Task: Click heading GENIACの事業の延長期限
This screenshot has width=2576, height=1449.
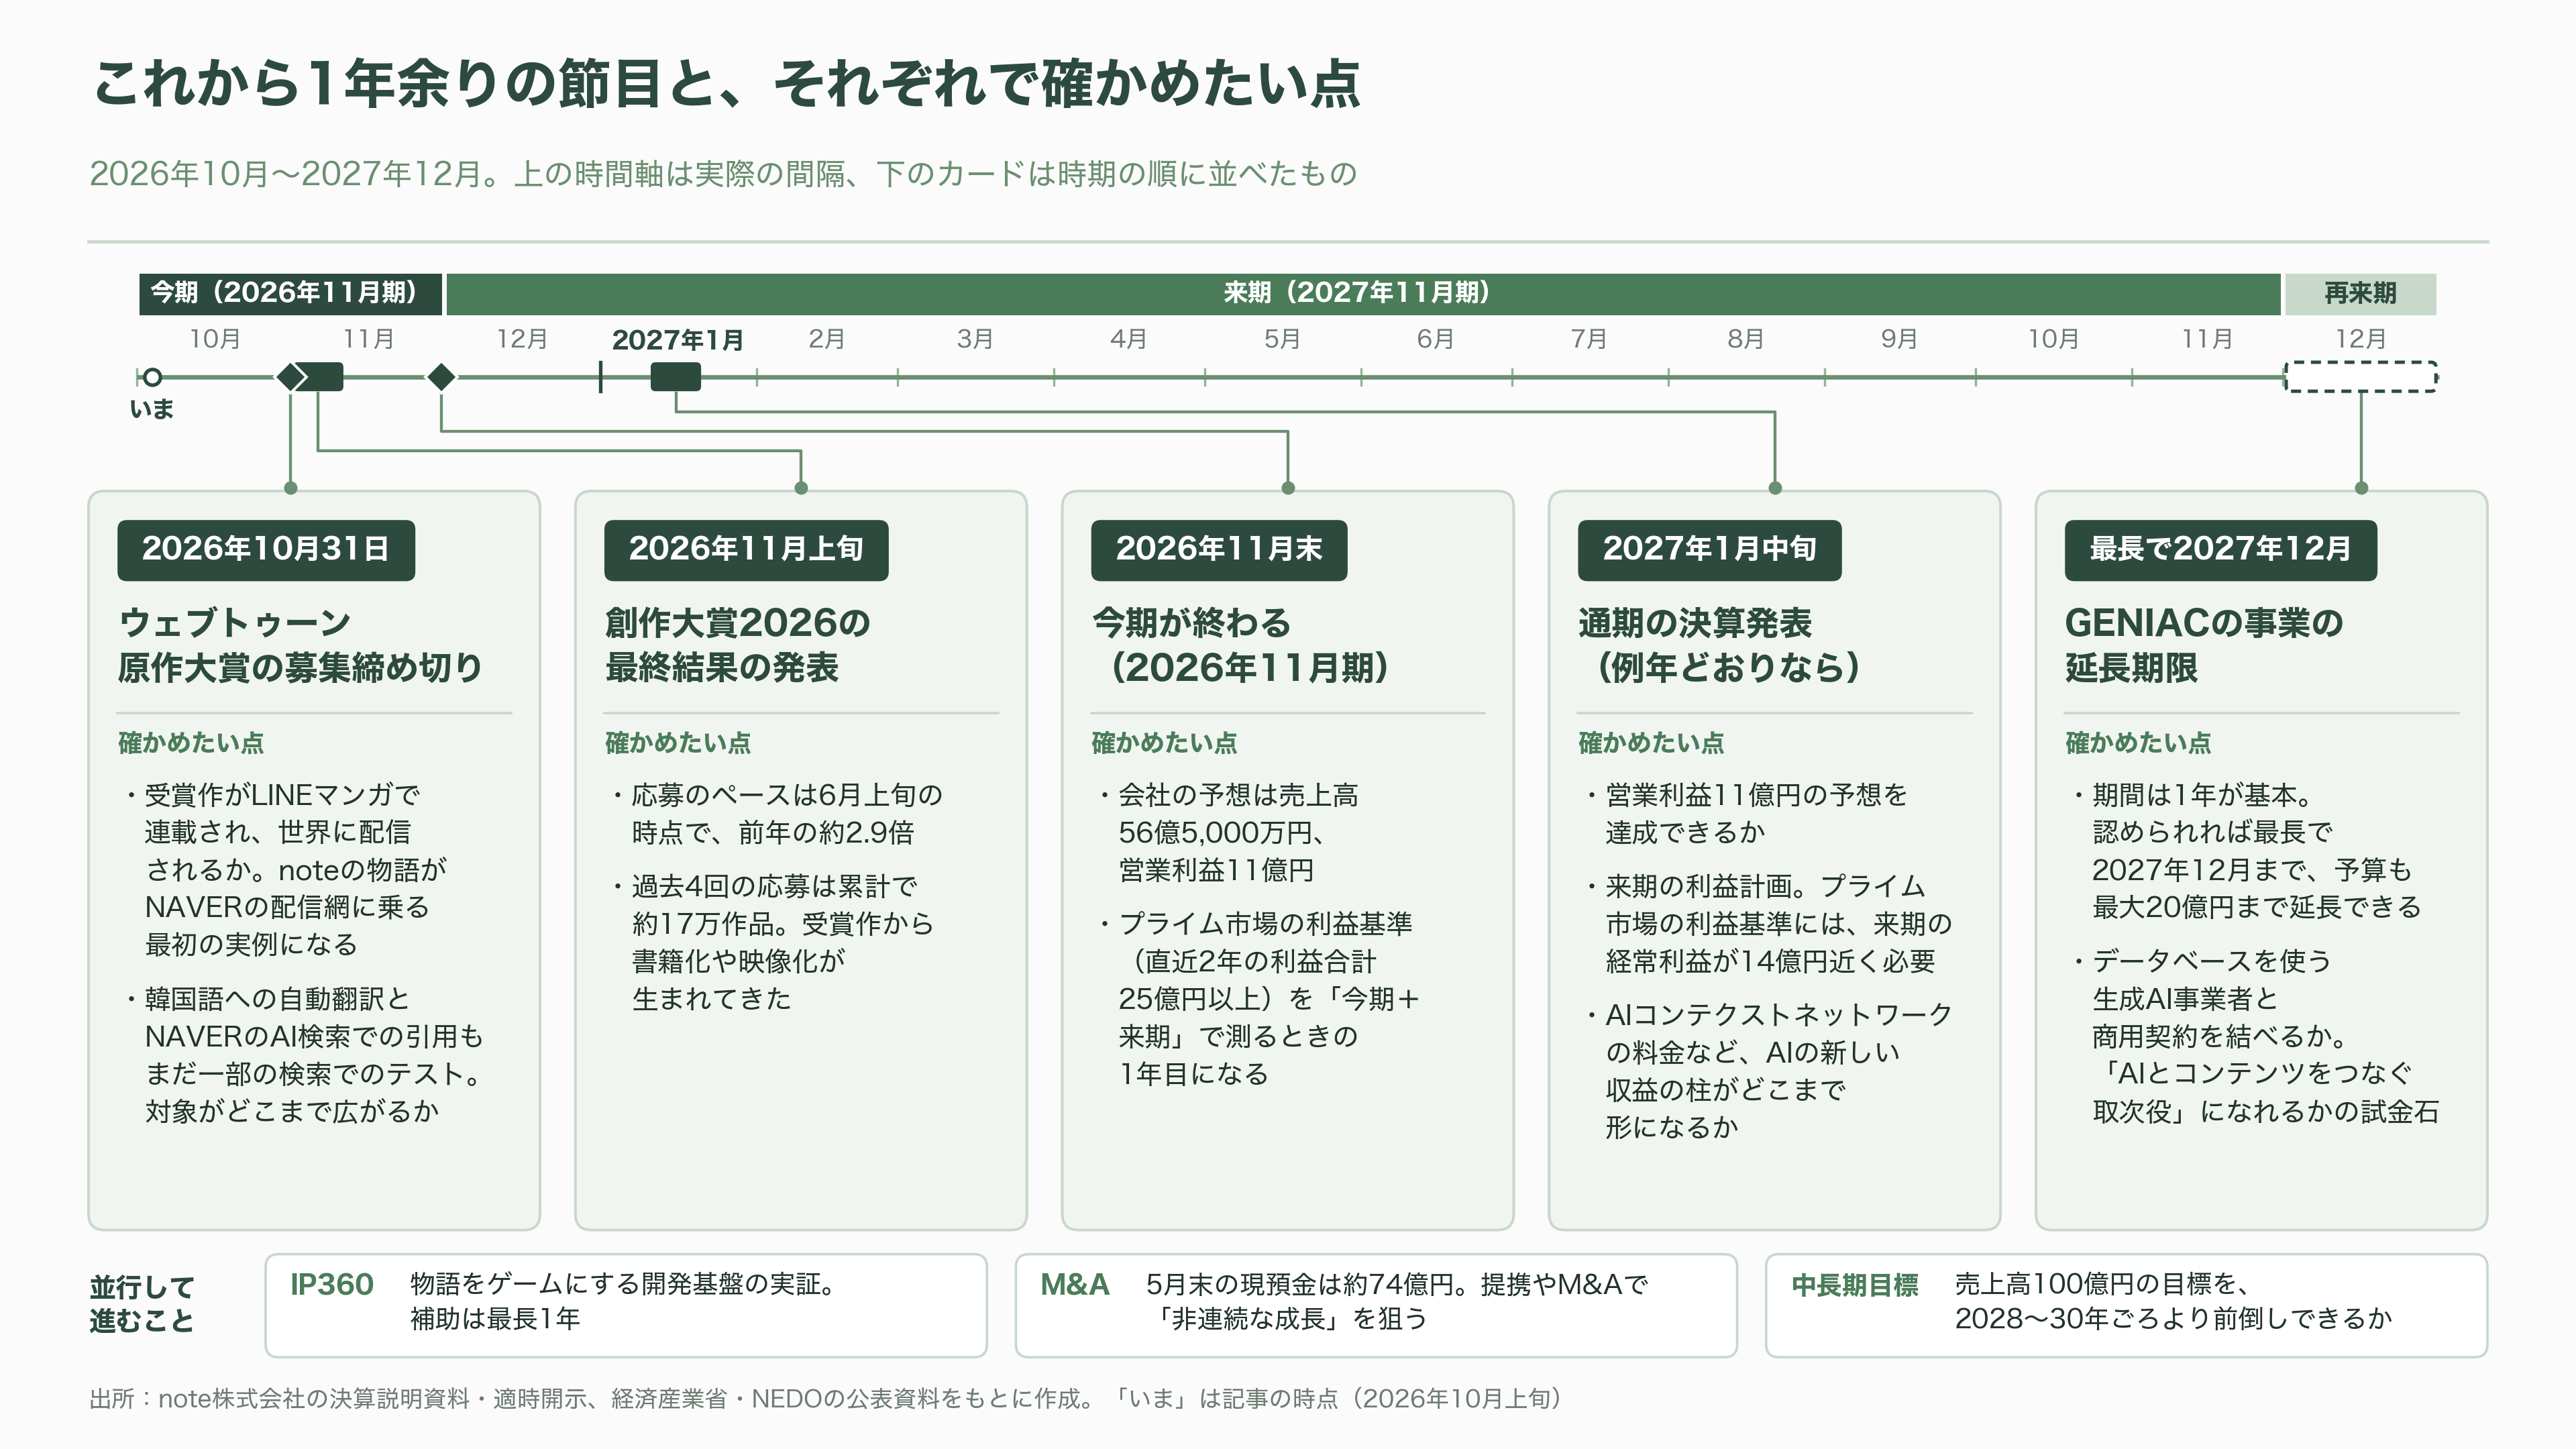Action: tap(2204, 645)
